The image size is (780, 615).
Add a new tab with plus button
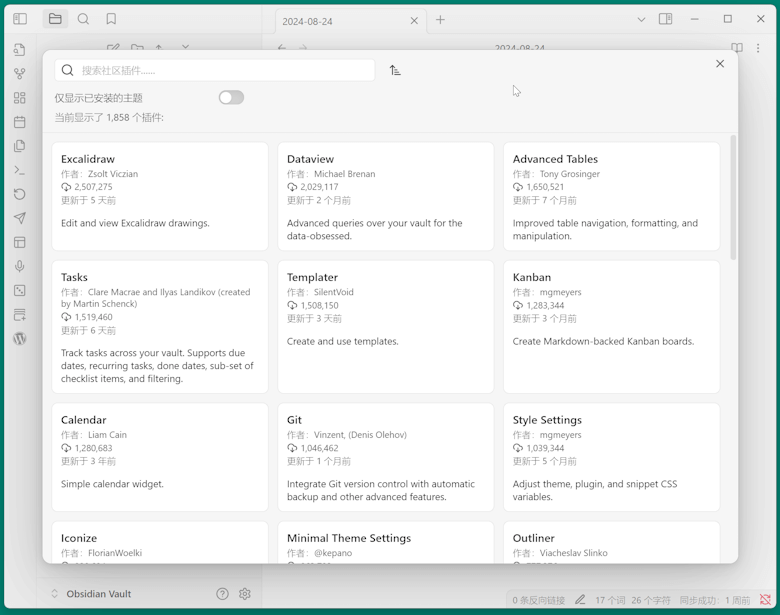tap(440, 20)
